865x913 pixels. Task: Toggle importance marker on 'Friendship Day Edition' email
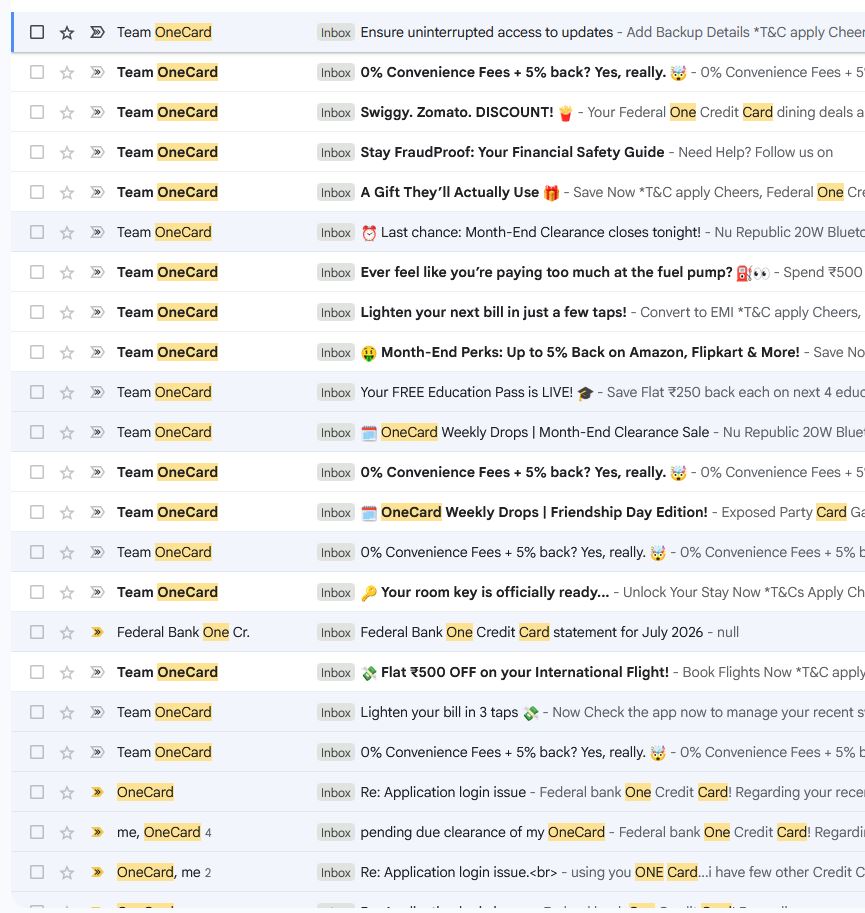point(97,512)
